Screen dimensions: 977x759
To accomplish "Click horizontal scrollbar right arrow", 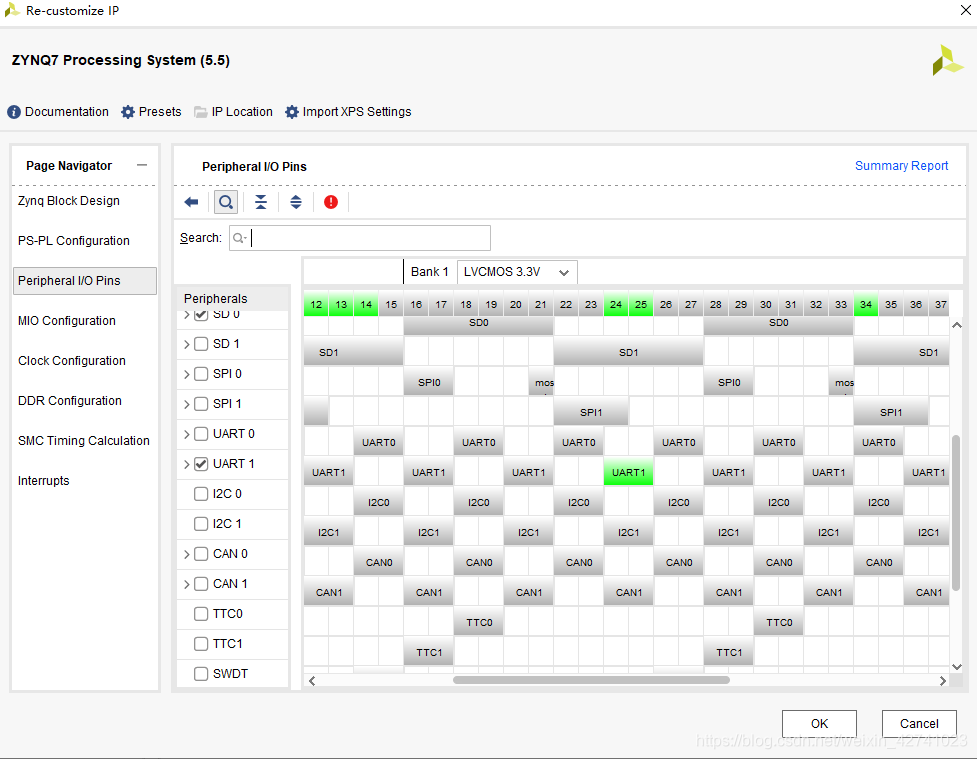I will tap(943, 681).
